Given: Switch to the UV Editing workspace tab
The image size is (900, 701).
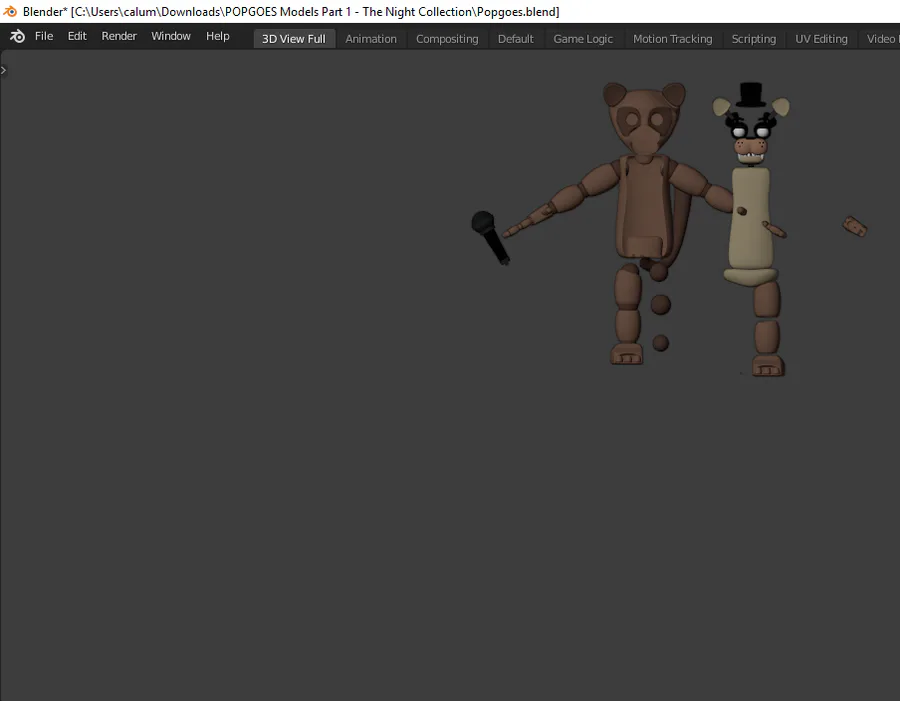Looking at the screenshot, I should point(821,39).
